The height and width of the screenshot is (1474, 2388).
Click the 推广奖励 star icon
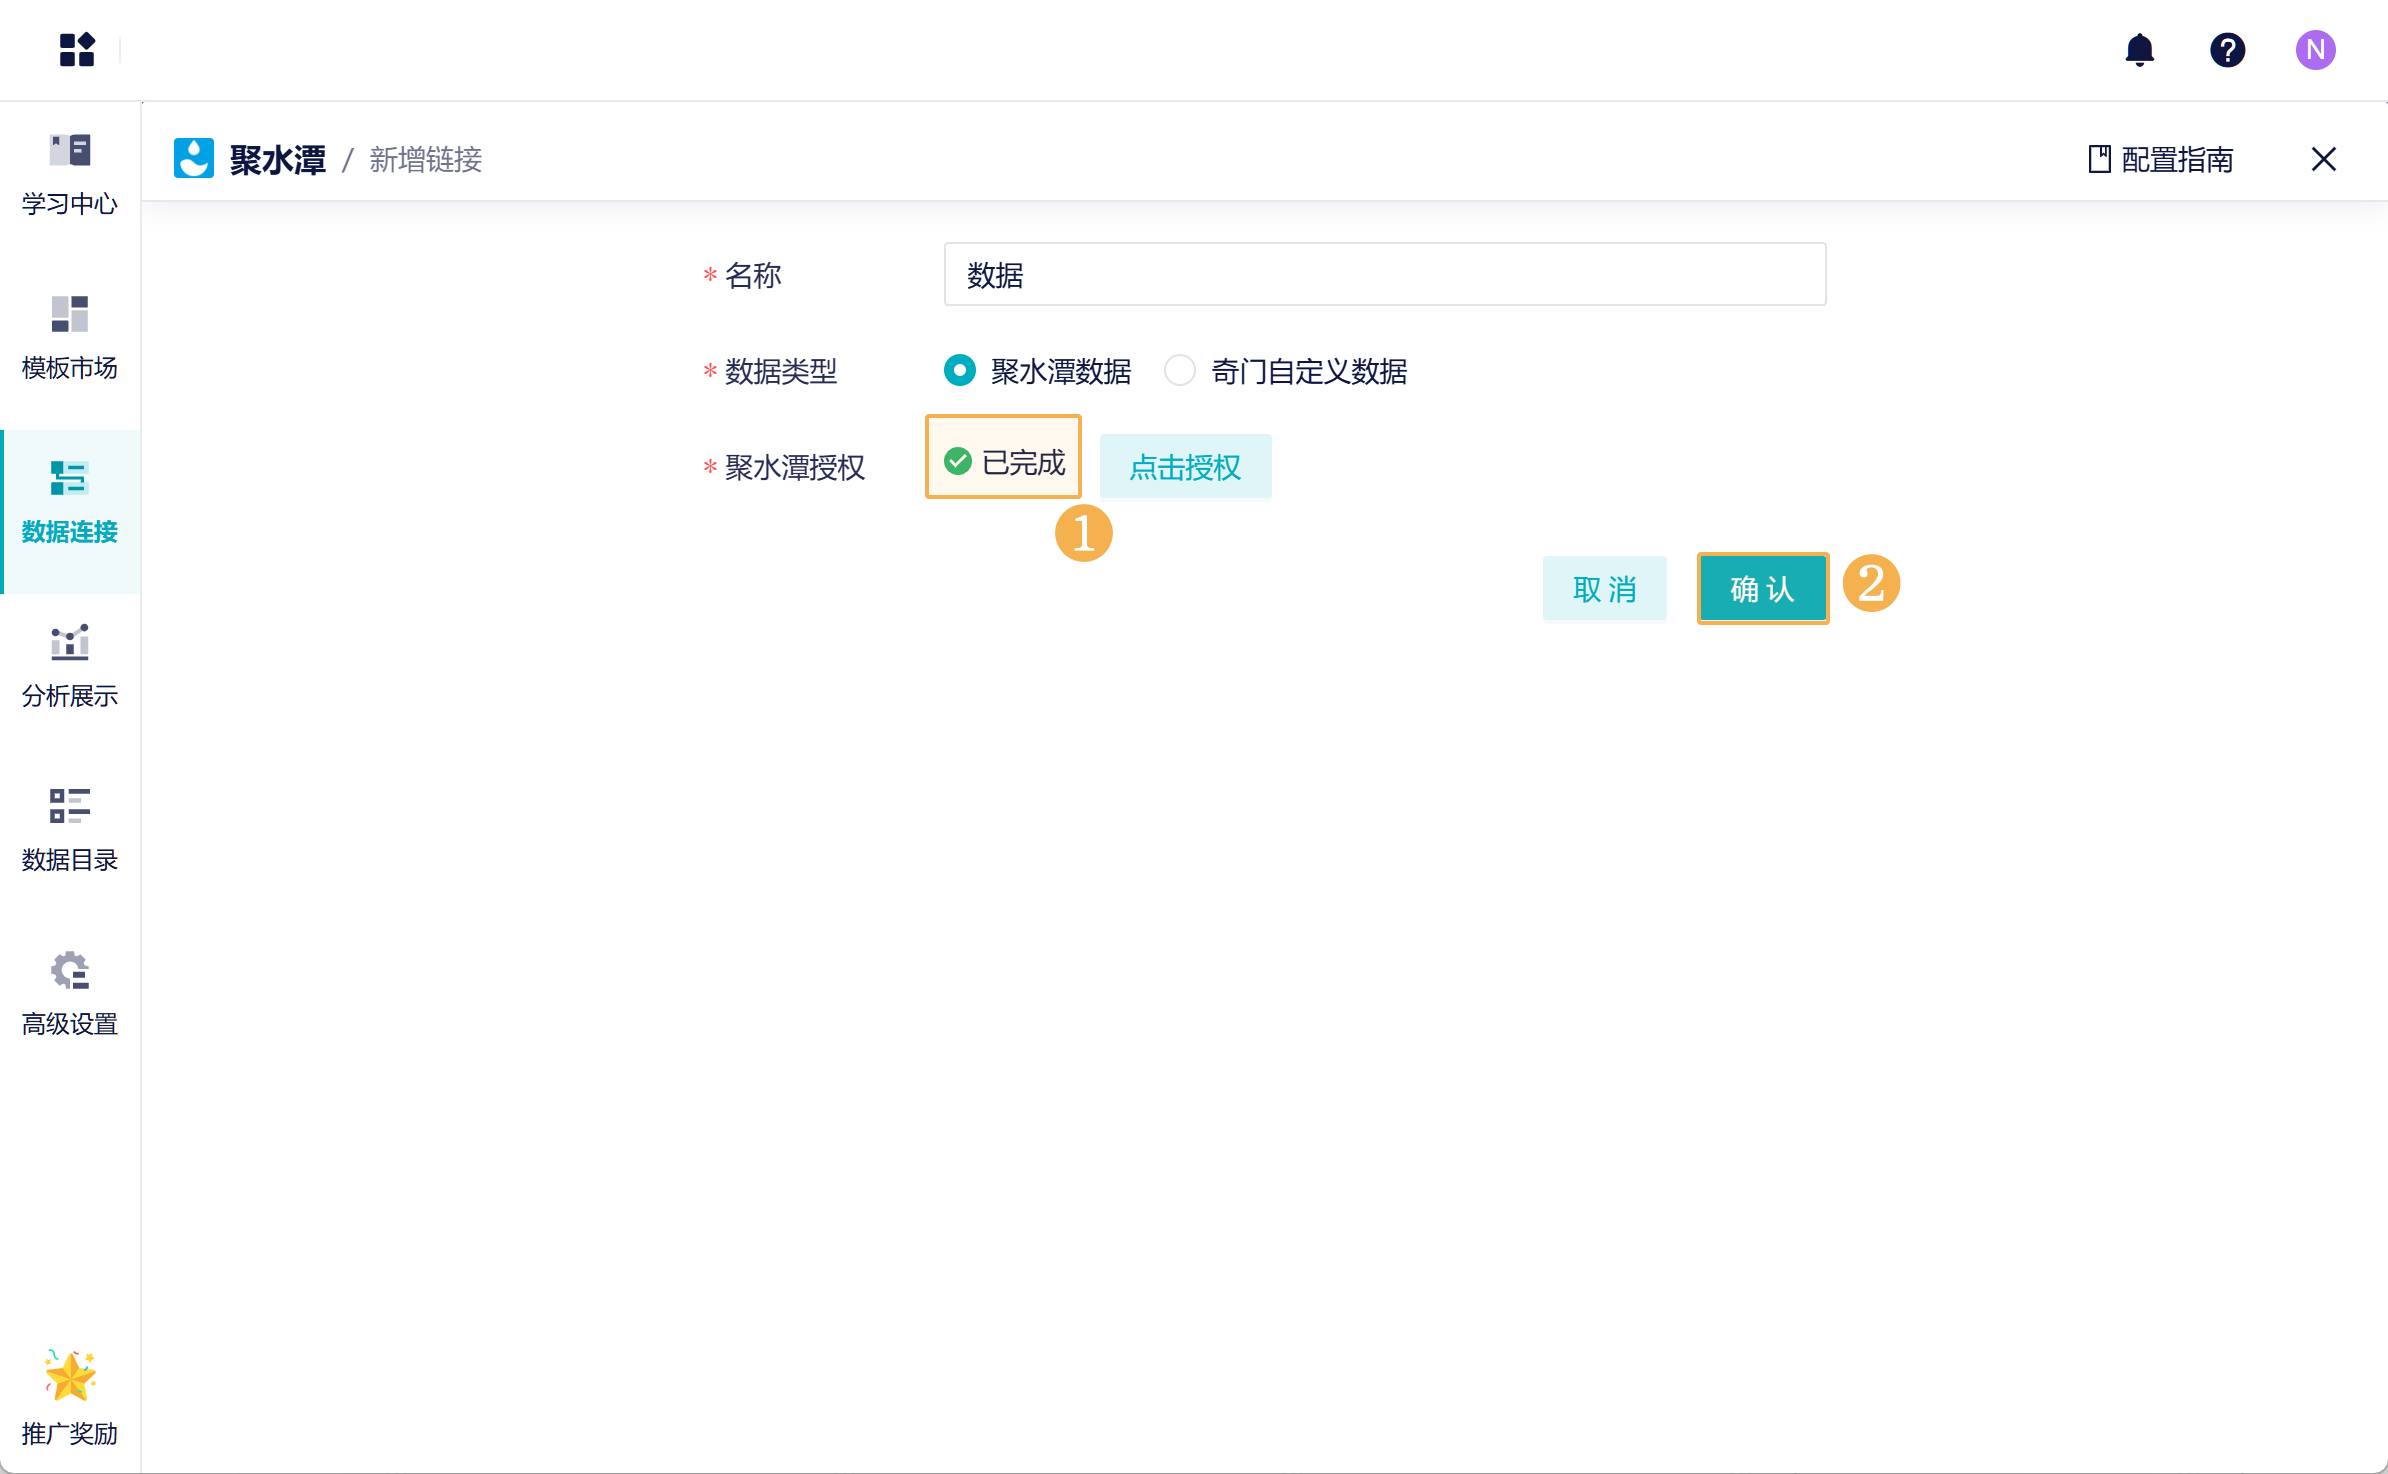[70, 1377]
